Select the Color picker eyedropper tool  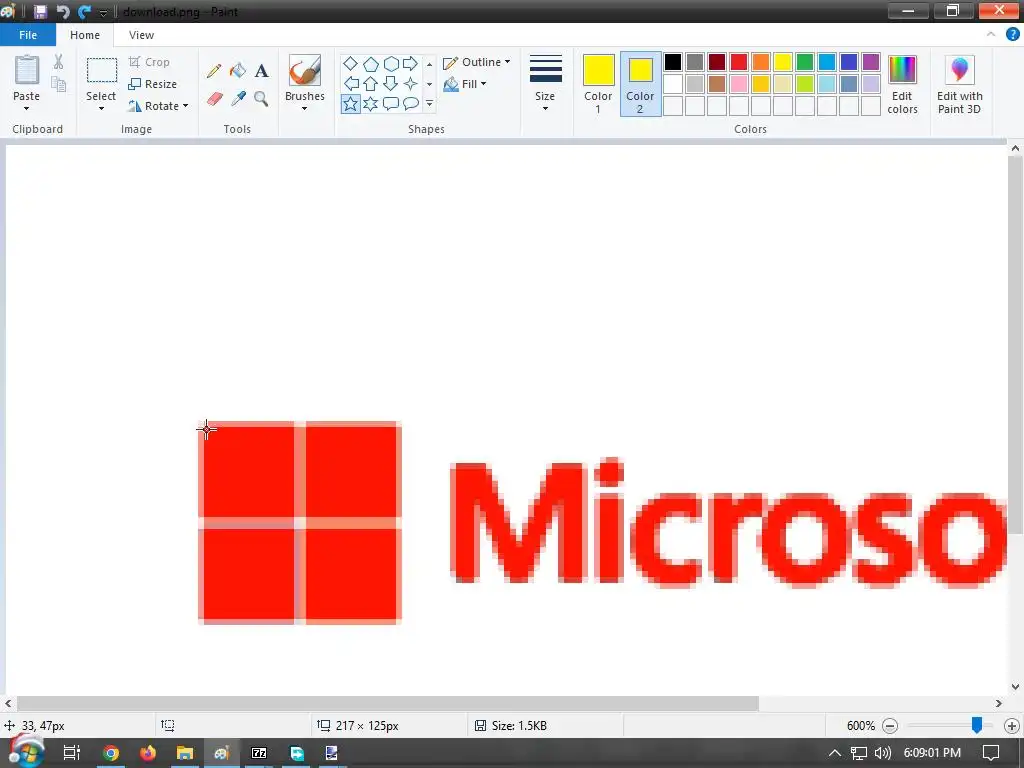pos(238,99)
